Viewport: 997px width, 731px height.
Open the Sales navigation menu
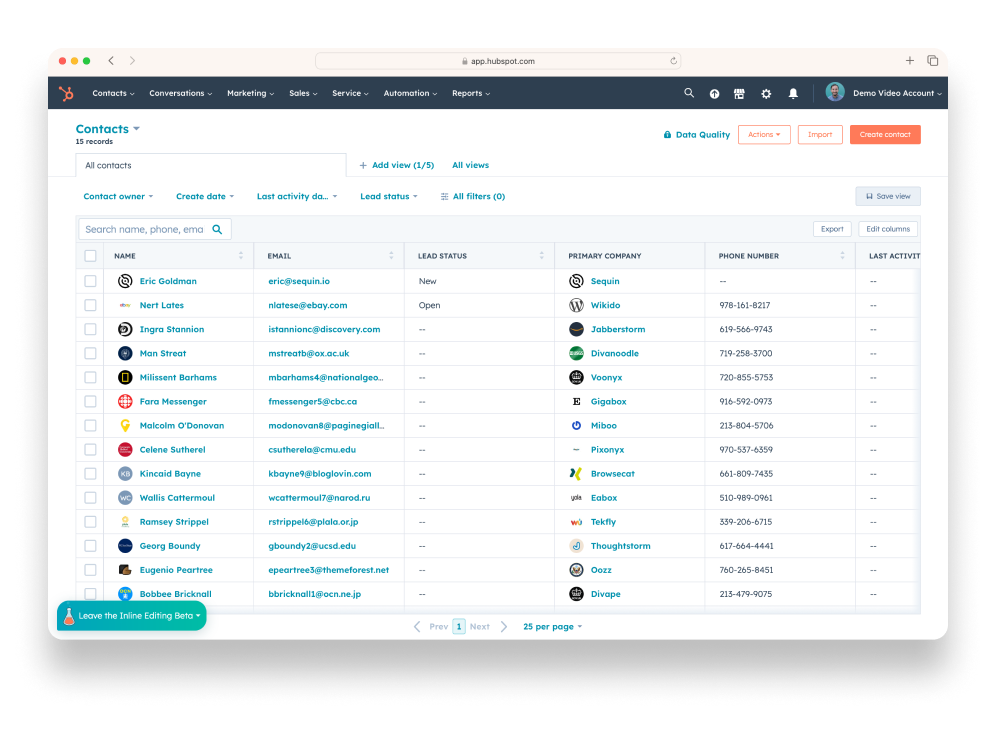pos(302,93)
